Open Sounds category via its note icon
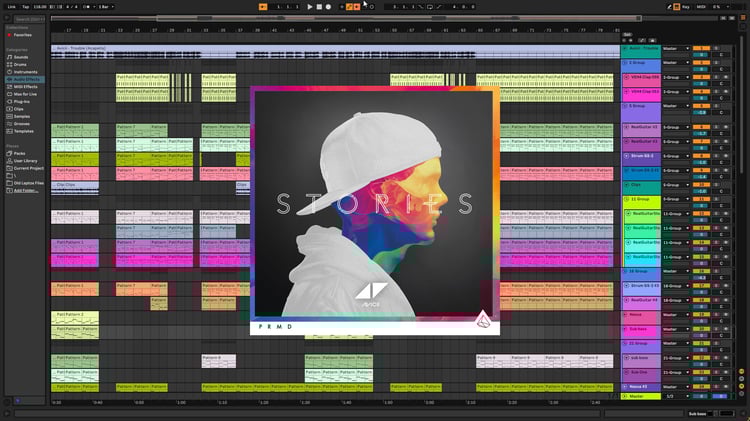The image size is (750, 421). coord(10,57)
